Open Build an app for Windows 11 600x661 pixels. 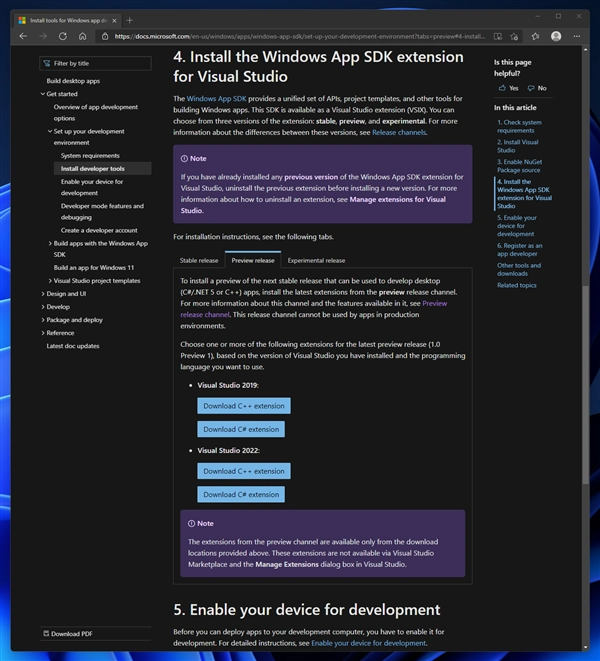94,268
